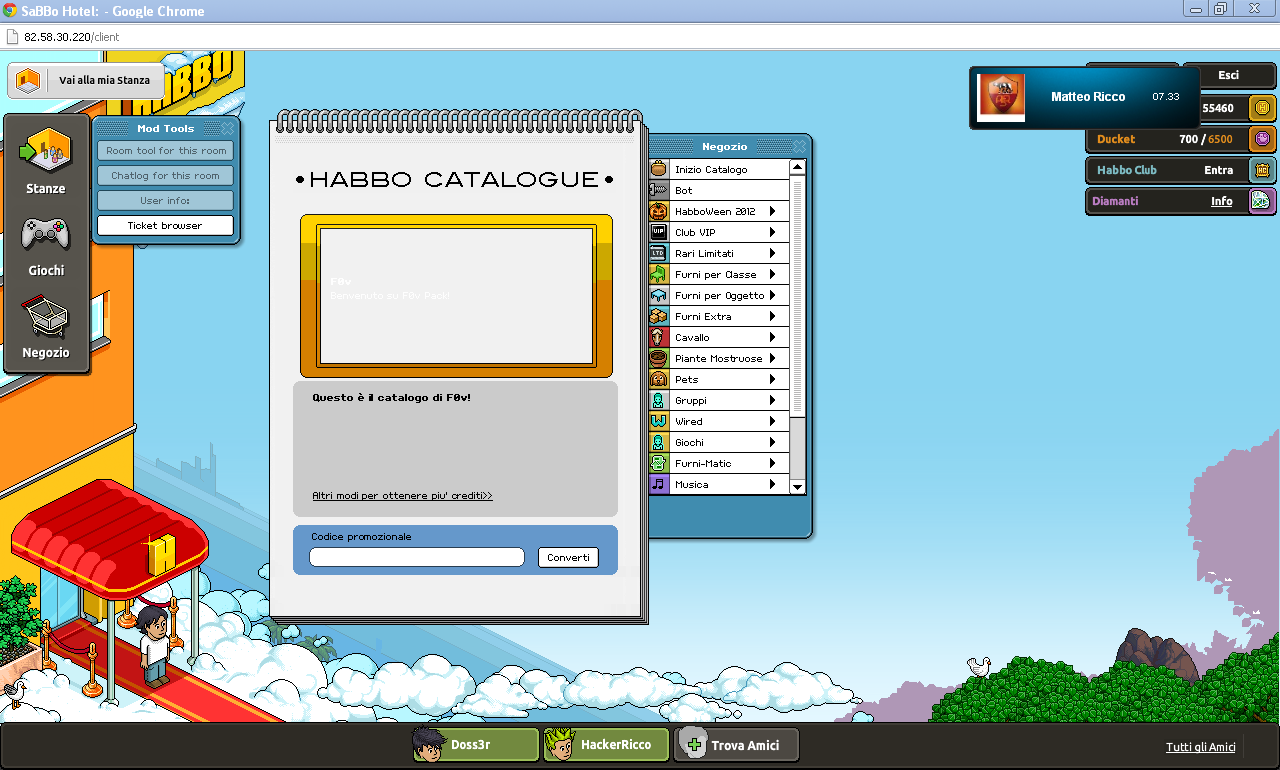This screenshot has width=1280, height=770.
Task: Open the Giochi gamepad icon in sidebar
Action: [46, 234]
